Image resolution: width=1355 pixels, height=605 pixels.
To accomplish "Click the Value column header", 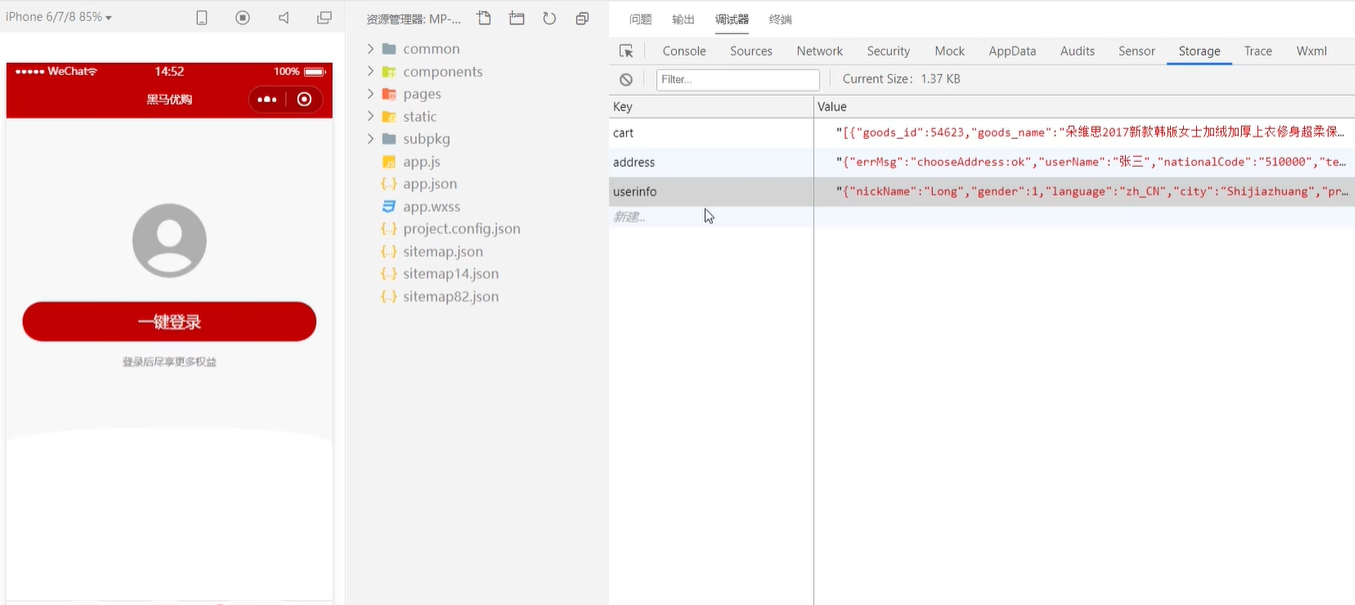I will pos(1084,106).
